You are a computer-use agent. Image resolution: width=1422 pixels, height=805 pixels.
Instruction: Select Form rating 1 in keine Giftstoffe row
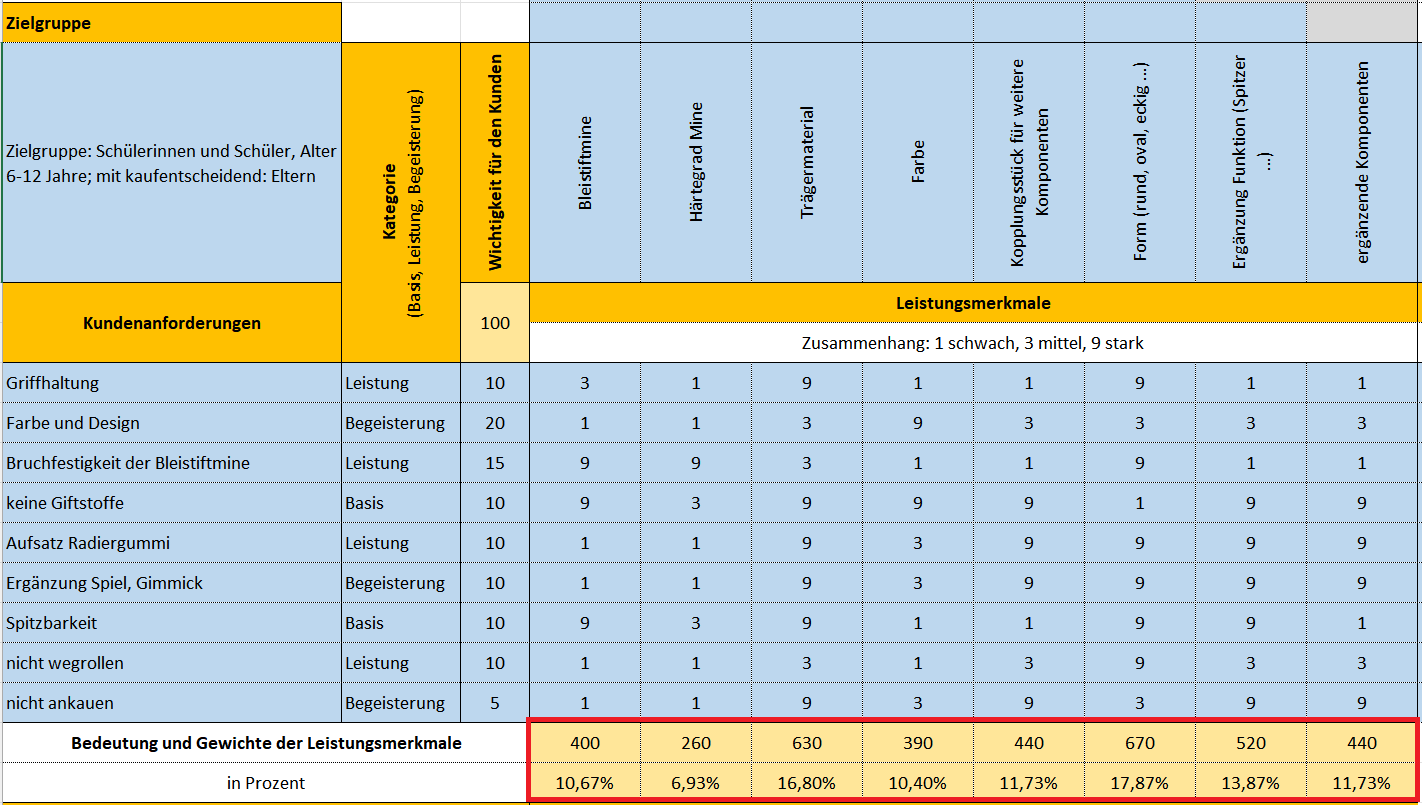(x=1140, y=503)
